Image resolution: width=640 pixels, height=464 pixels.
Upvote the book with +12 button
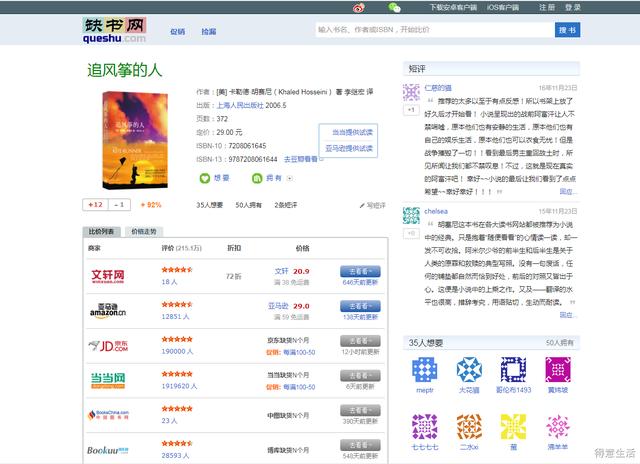96,204
